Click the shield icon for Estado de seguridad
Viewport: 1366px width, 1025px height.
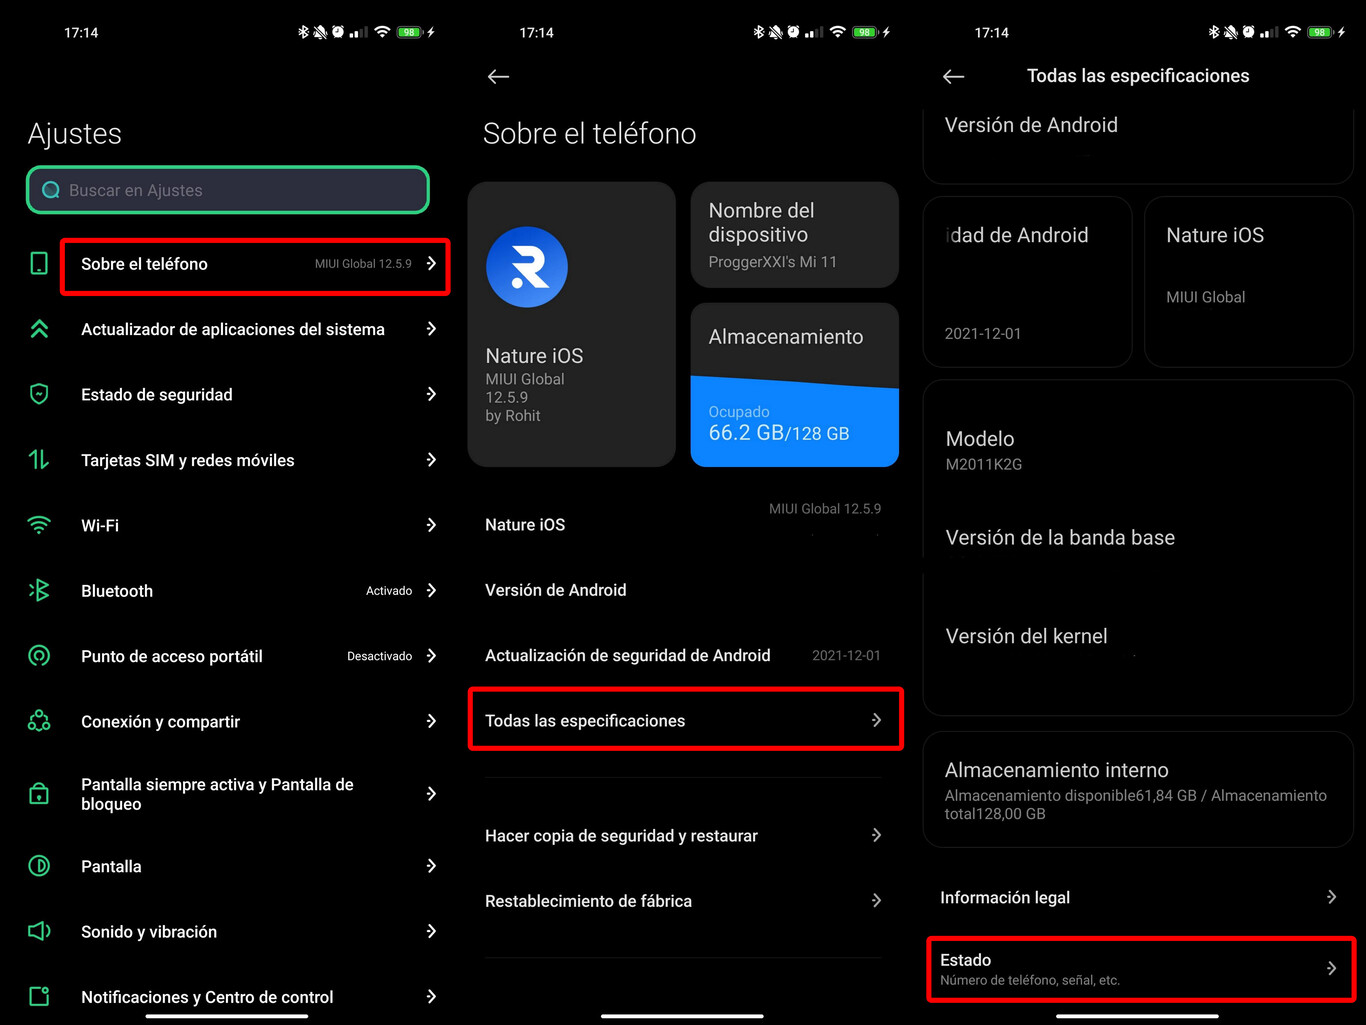coord(39,394)
